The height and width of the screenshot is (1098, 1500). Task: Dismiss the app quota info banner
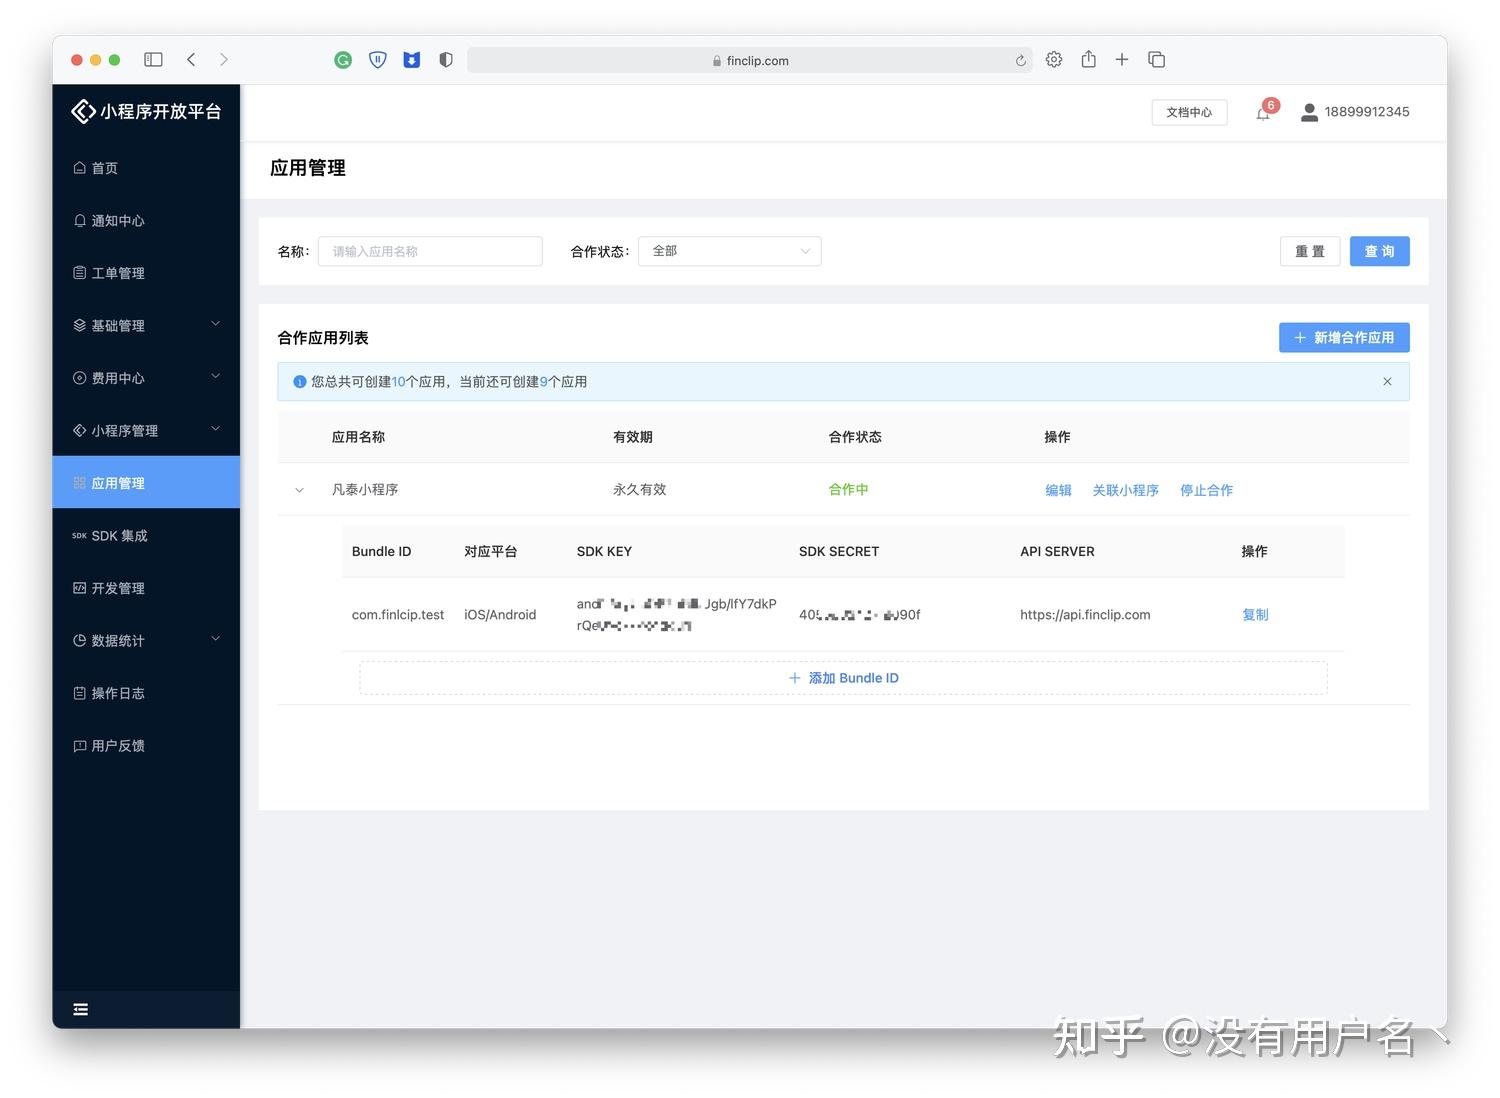click(x=1387, y=381)
